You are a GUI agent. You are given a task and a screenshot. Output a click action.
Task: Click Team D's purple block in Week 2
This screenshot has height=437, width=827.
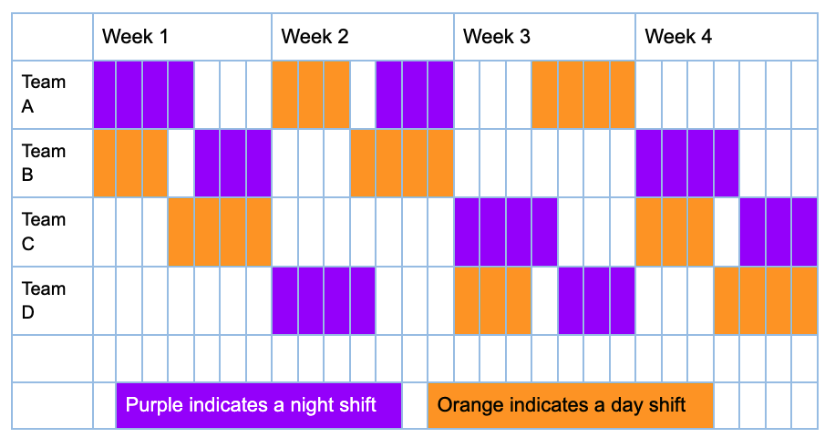click(323, 301)
